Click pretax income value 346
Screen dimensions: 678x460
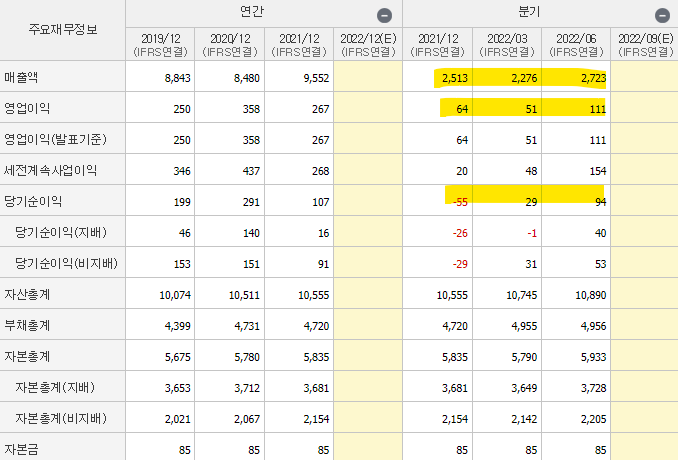(182, 171)
